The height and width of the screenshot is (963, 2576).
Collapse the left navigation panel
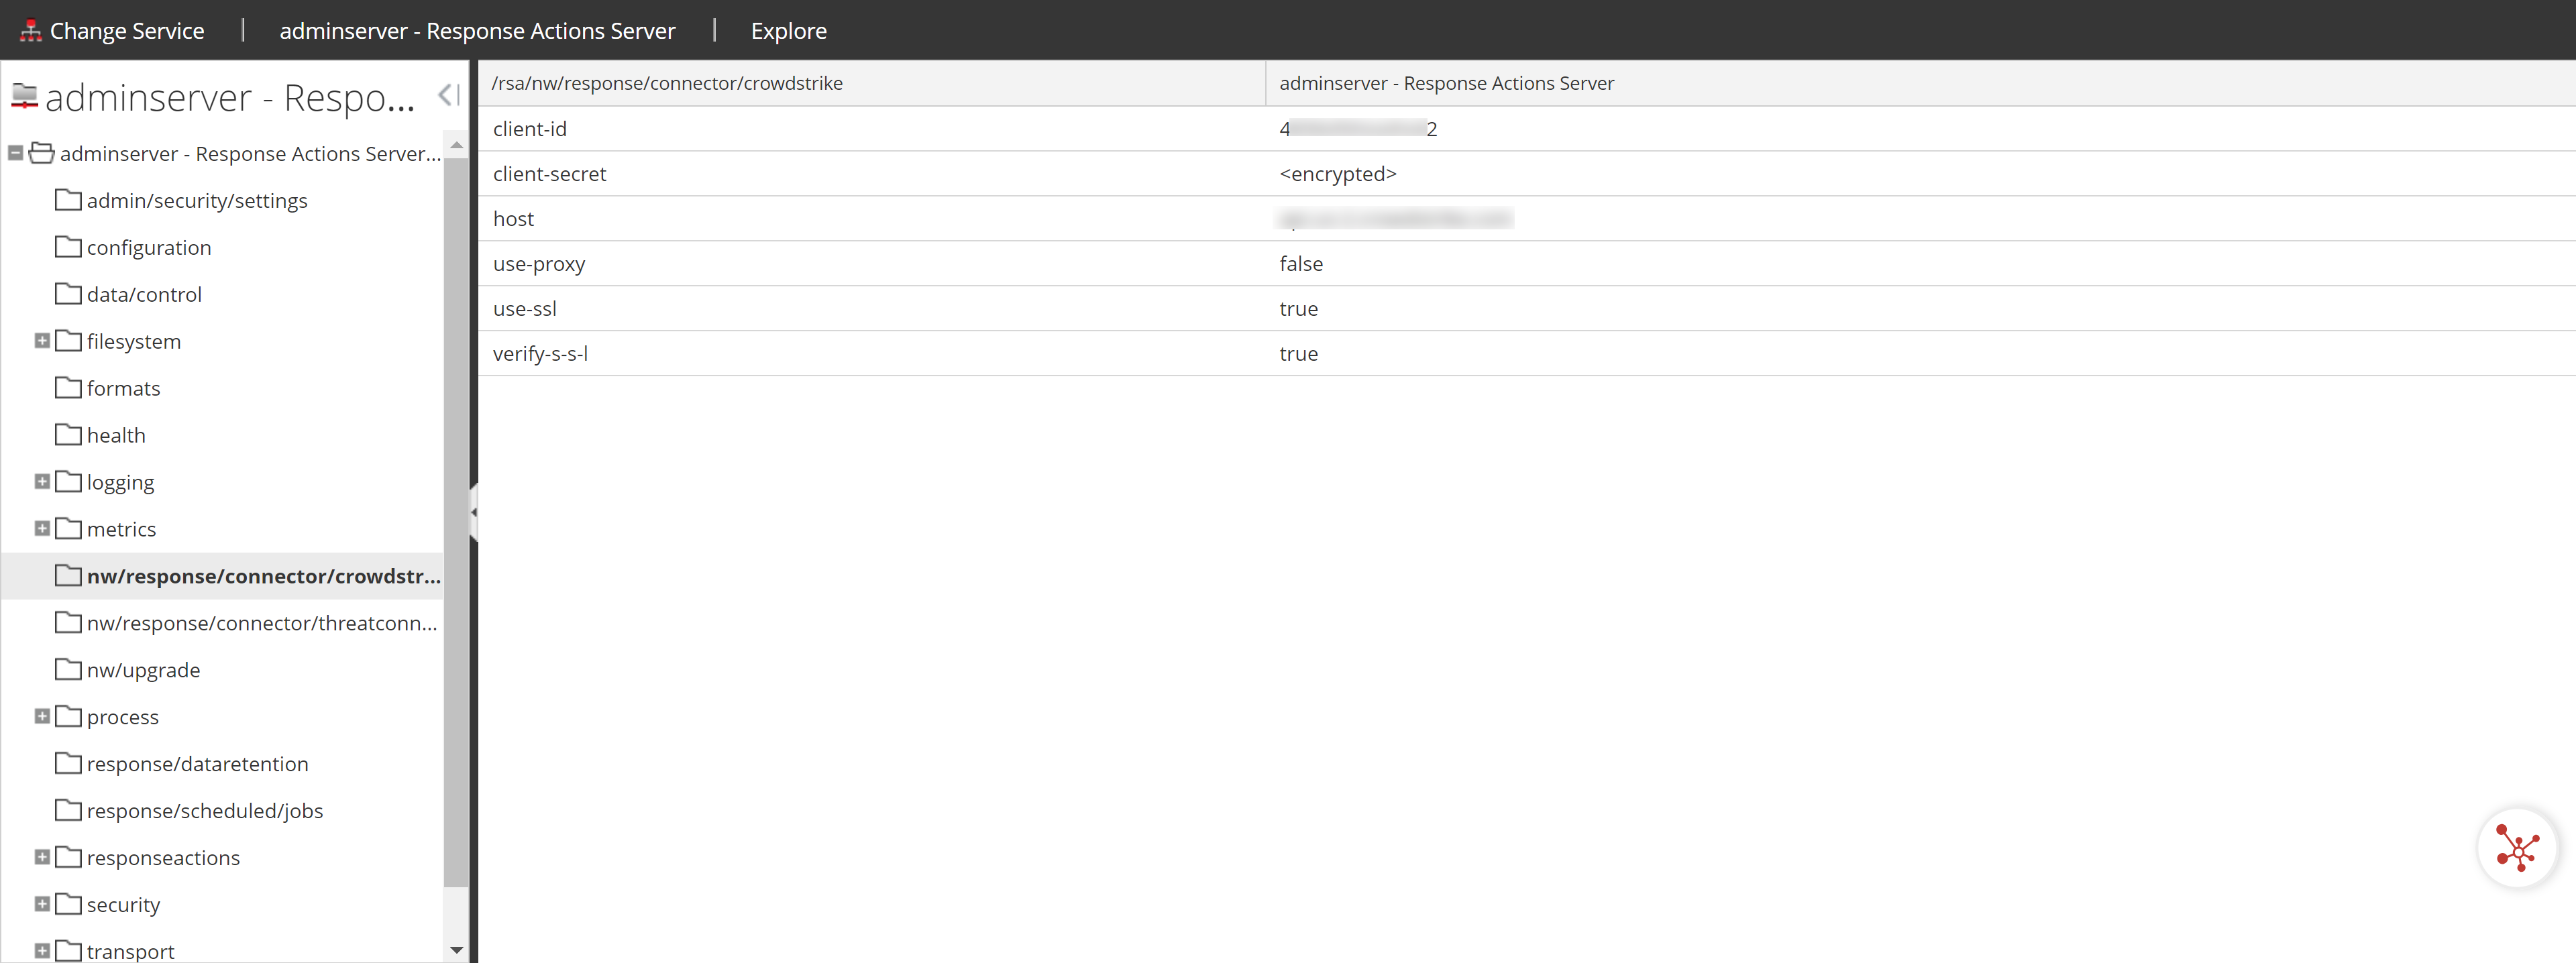(x=447, y=95)
